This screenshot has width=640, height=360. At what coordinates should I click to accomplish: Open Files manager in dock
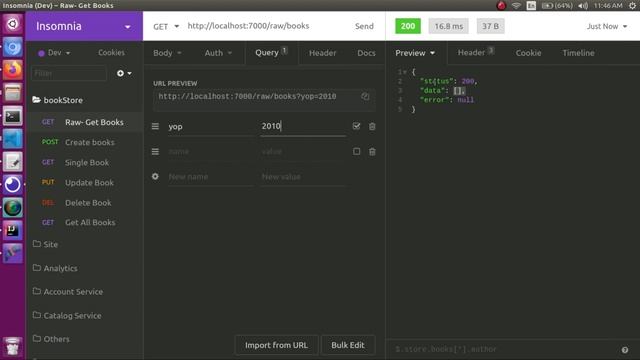click(x=13, y=93)
